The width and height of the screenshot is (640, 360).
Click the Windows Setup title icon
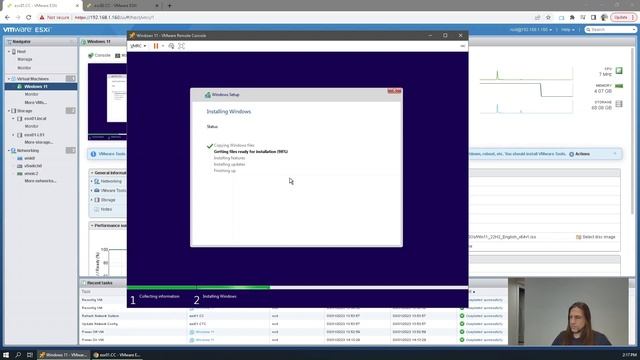pos(208,95)
